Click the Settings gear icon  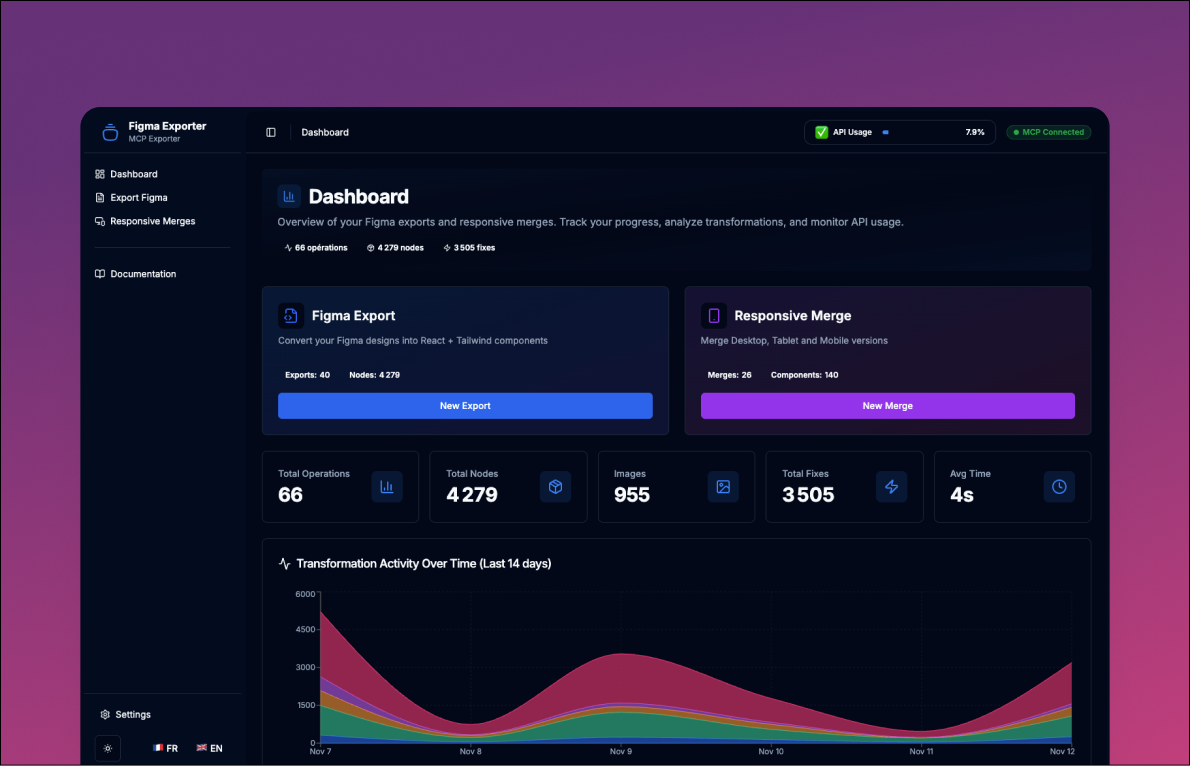(x=105, y=714)
